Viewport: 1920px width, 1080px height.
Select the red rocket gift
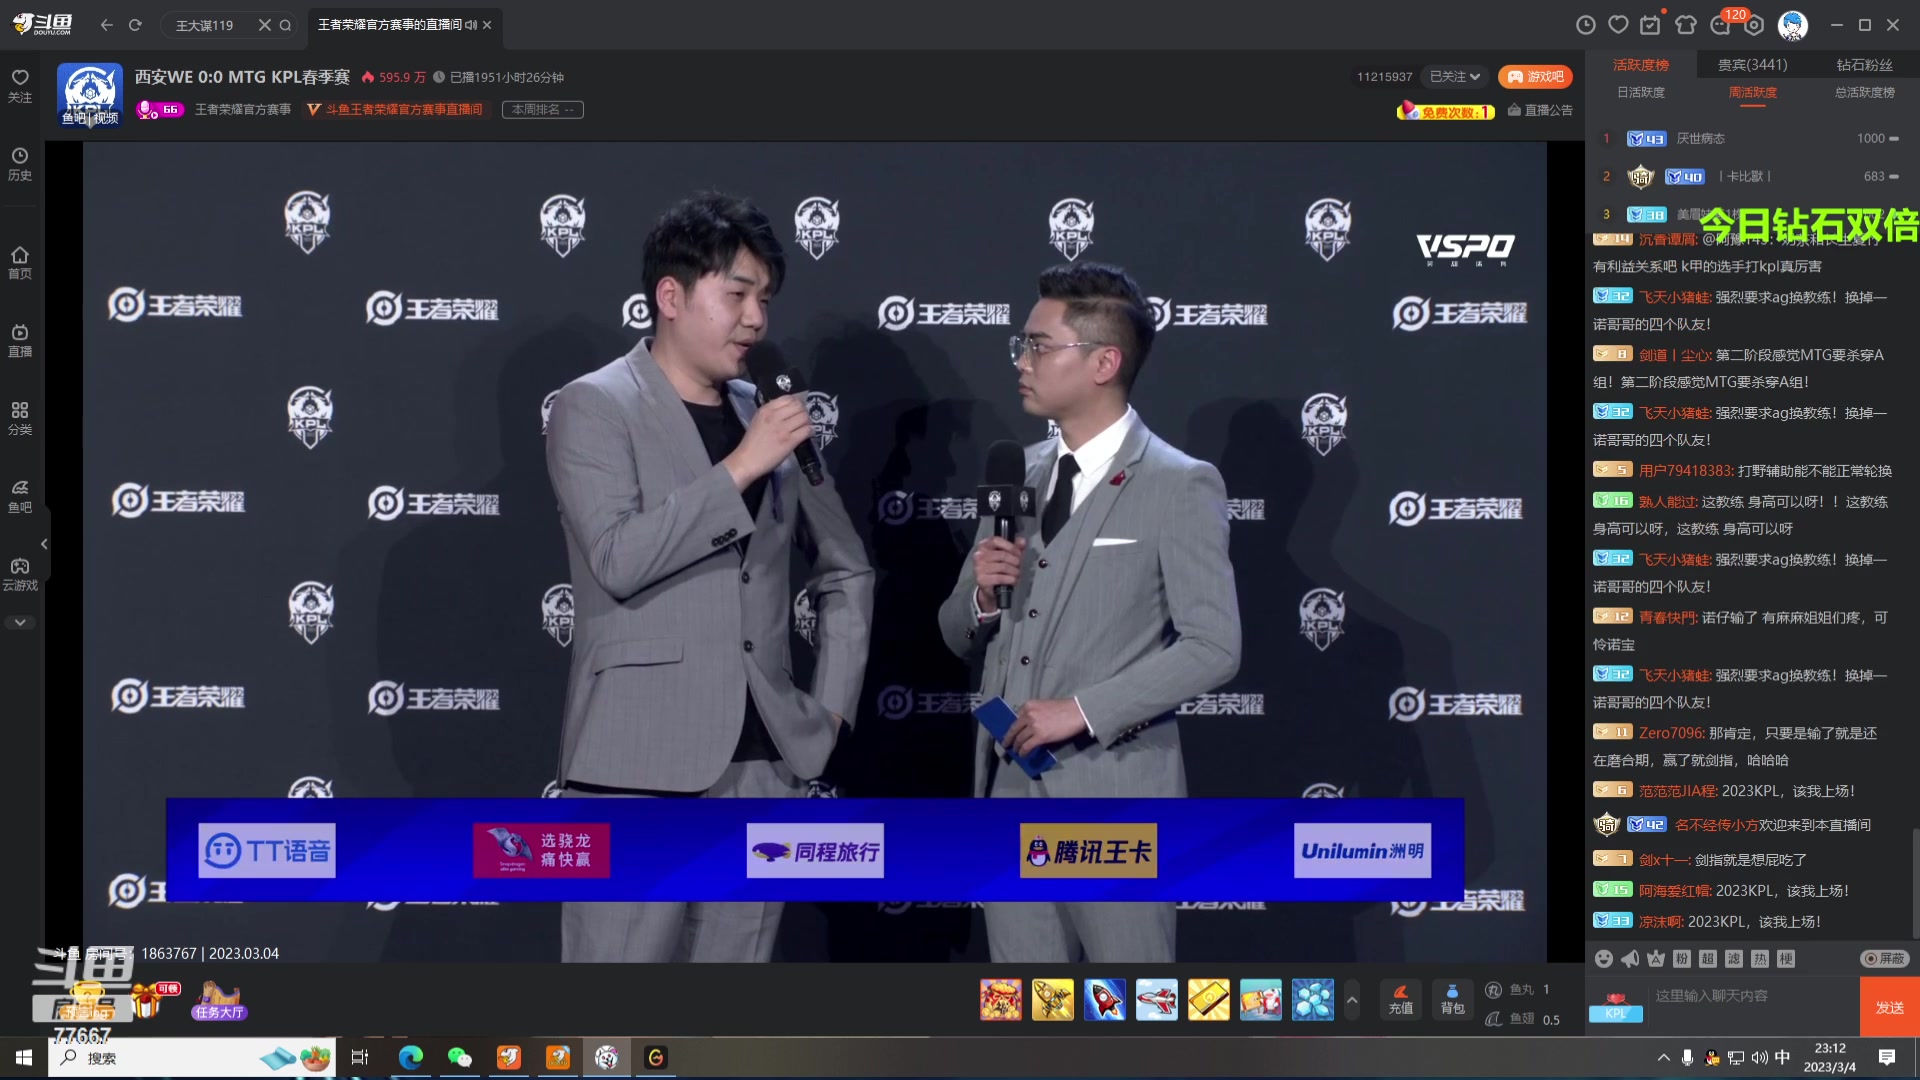[1105, 1000]
